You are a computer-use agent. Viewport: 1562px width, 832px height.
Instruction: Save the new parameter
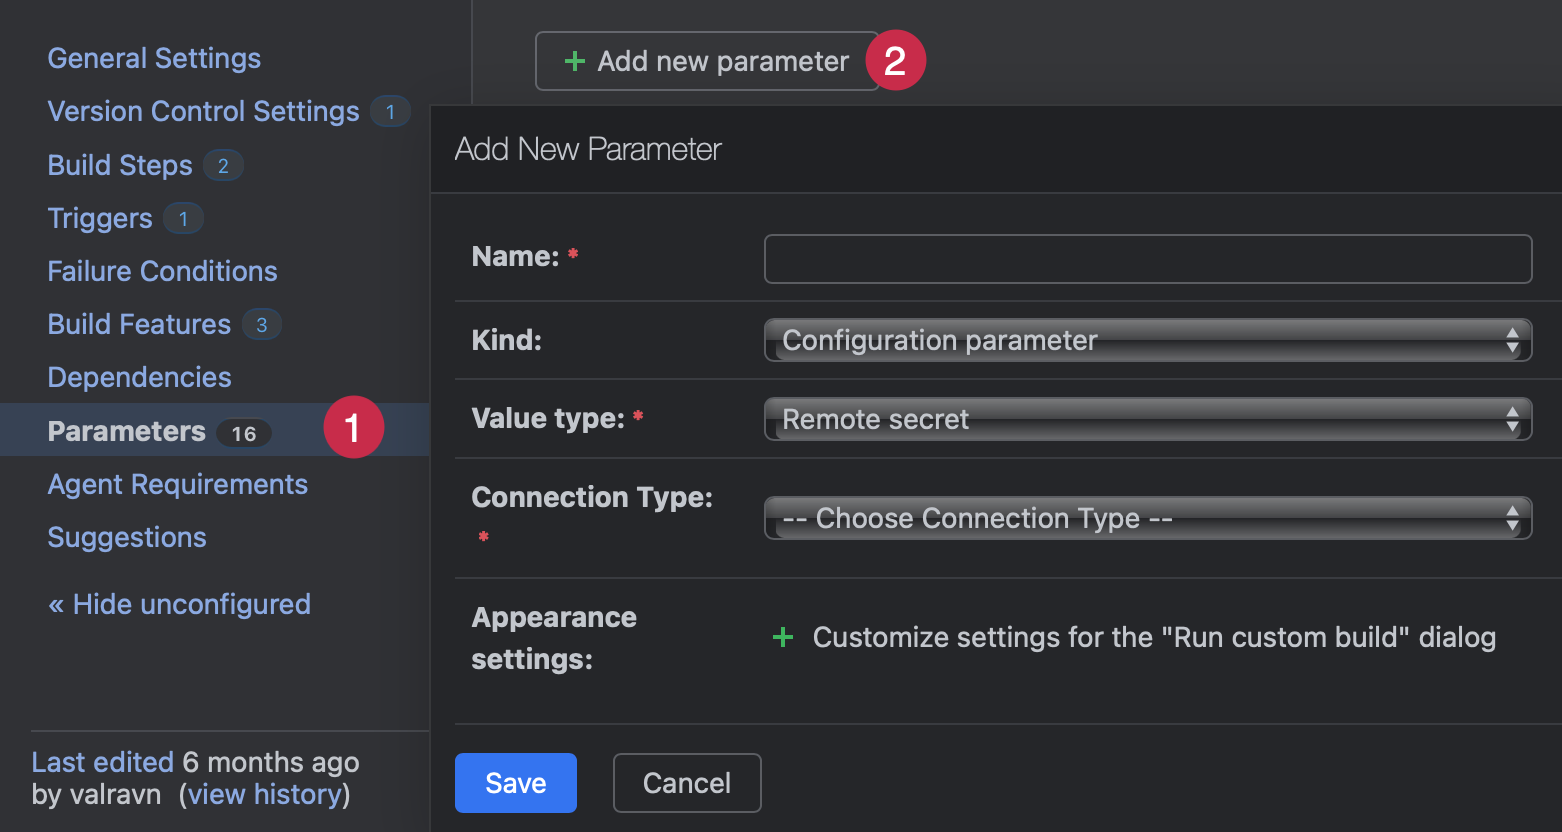[x=515, y=783]
